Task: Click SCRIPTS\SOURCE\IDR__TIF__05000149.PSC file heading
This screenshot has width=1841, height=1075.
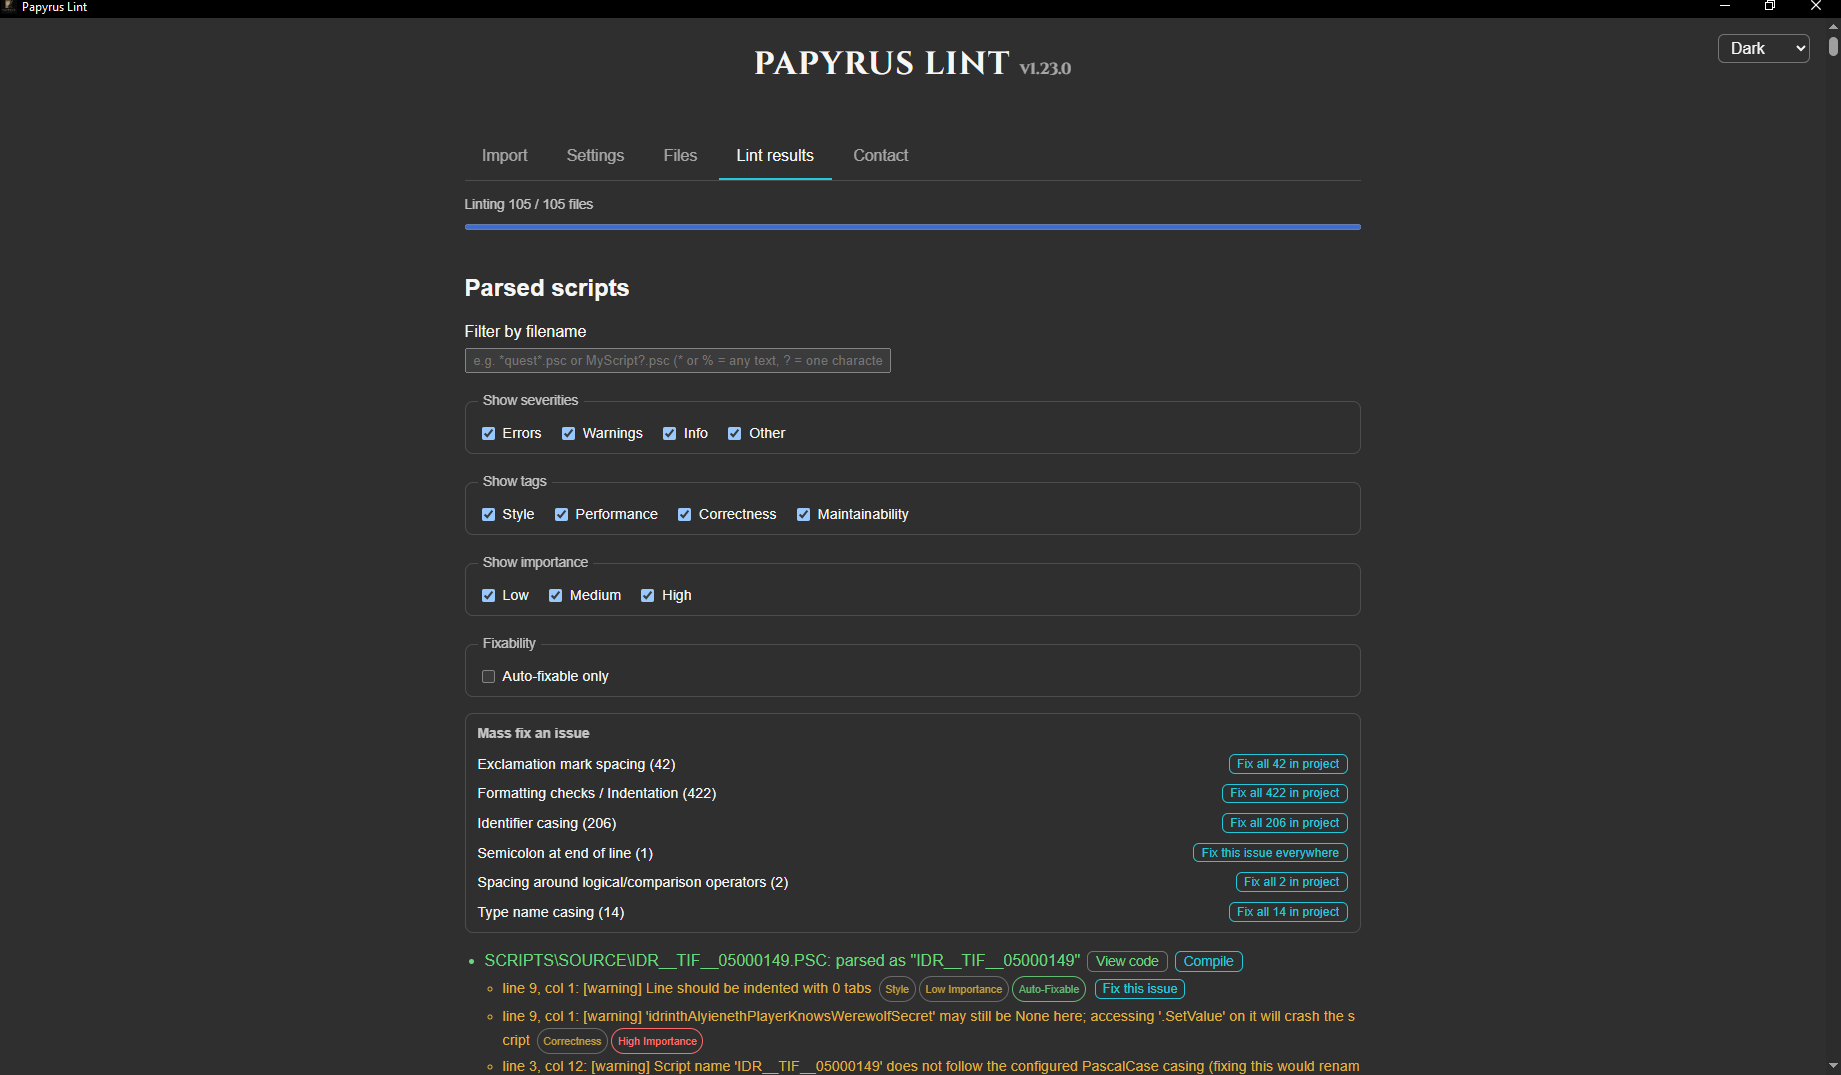Action: click(x=782, y=961)
